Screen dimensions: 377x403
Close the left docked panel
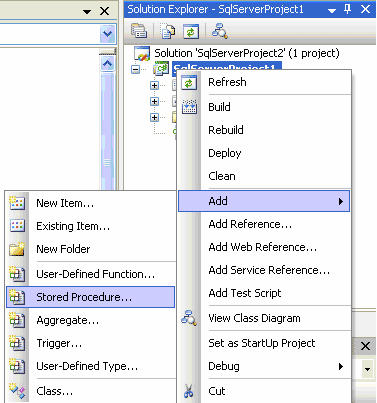105,11
